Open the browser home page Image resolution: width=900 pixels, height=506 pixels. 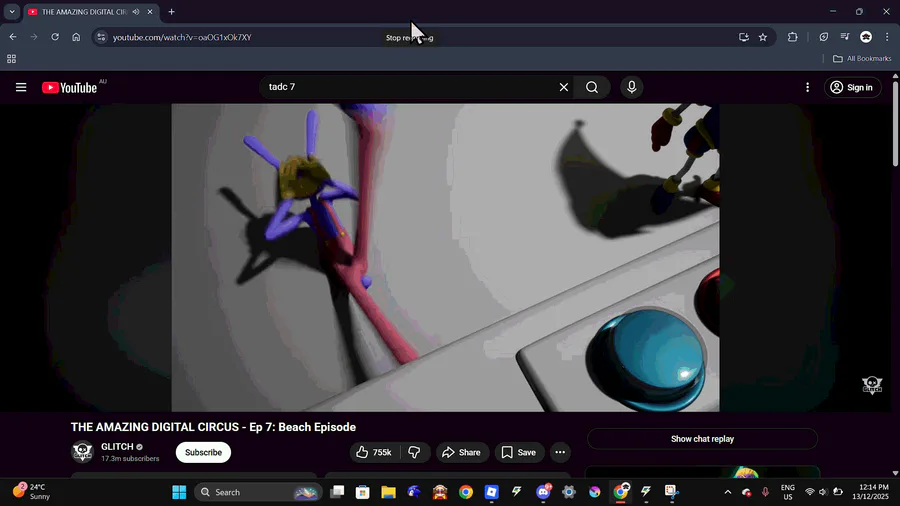[76, 37]
